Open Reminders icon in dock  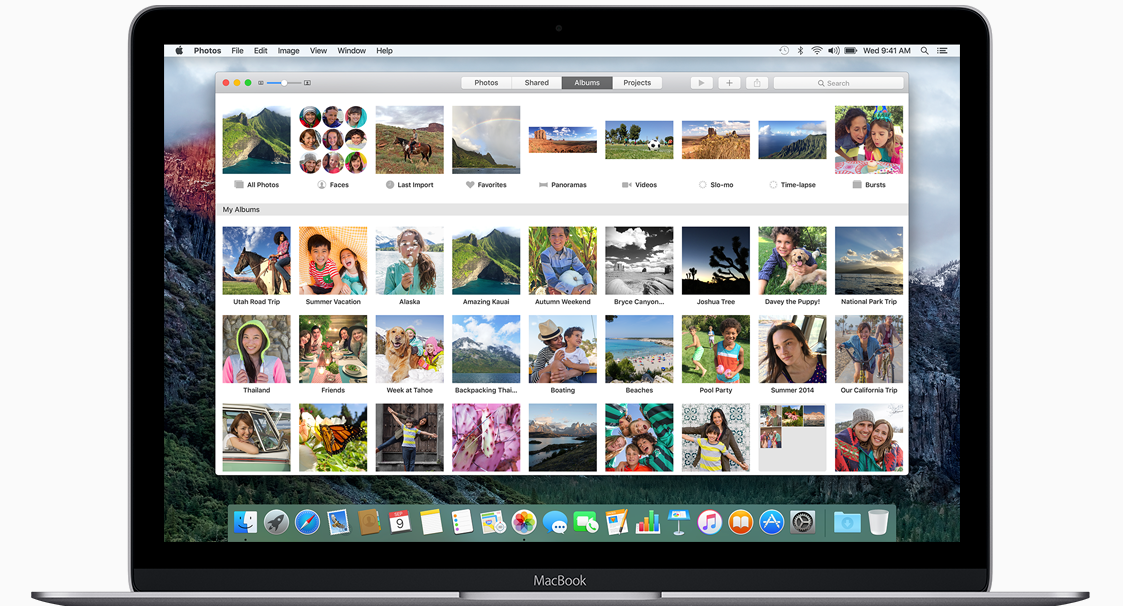(462, 522)
